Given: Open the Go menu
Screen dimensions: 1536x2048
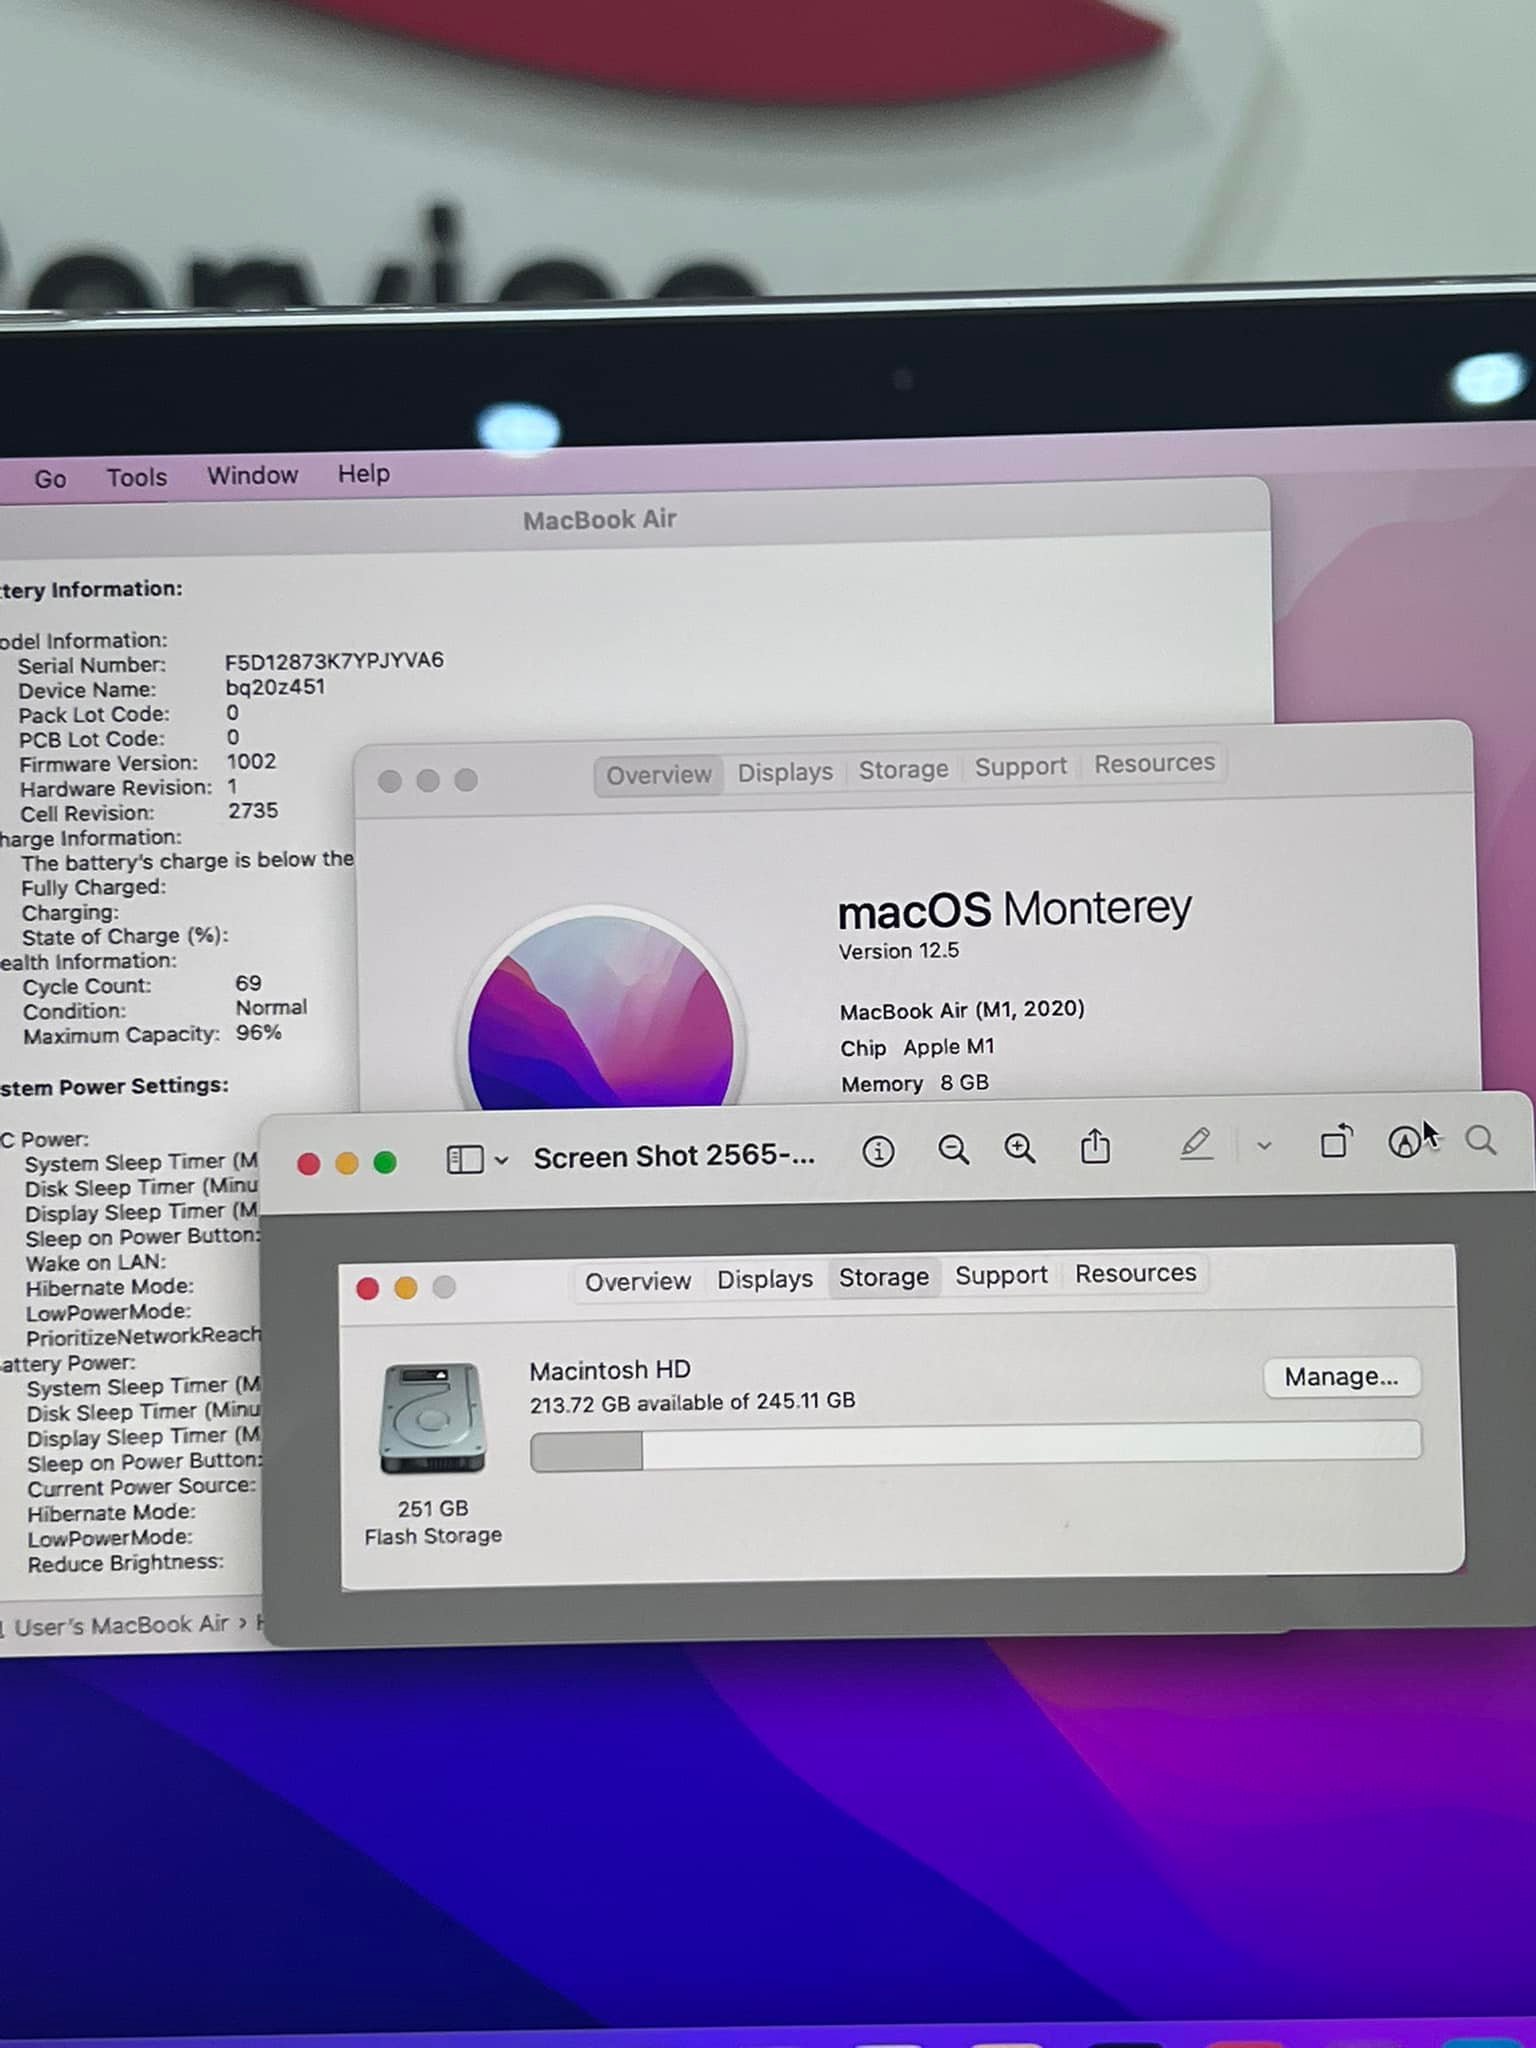Looking at the screenshot, I should [x=50, y=479].
